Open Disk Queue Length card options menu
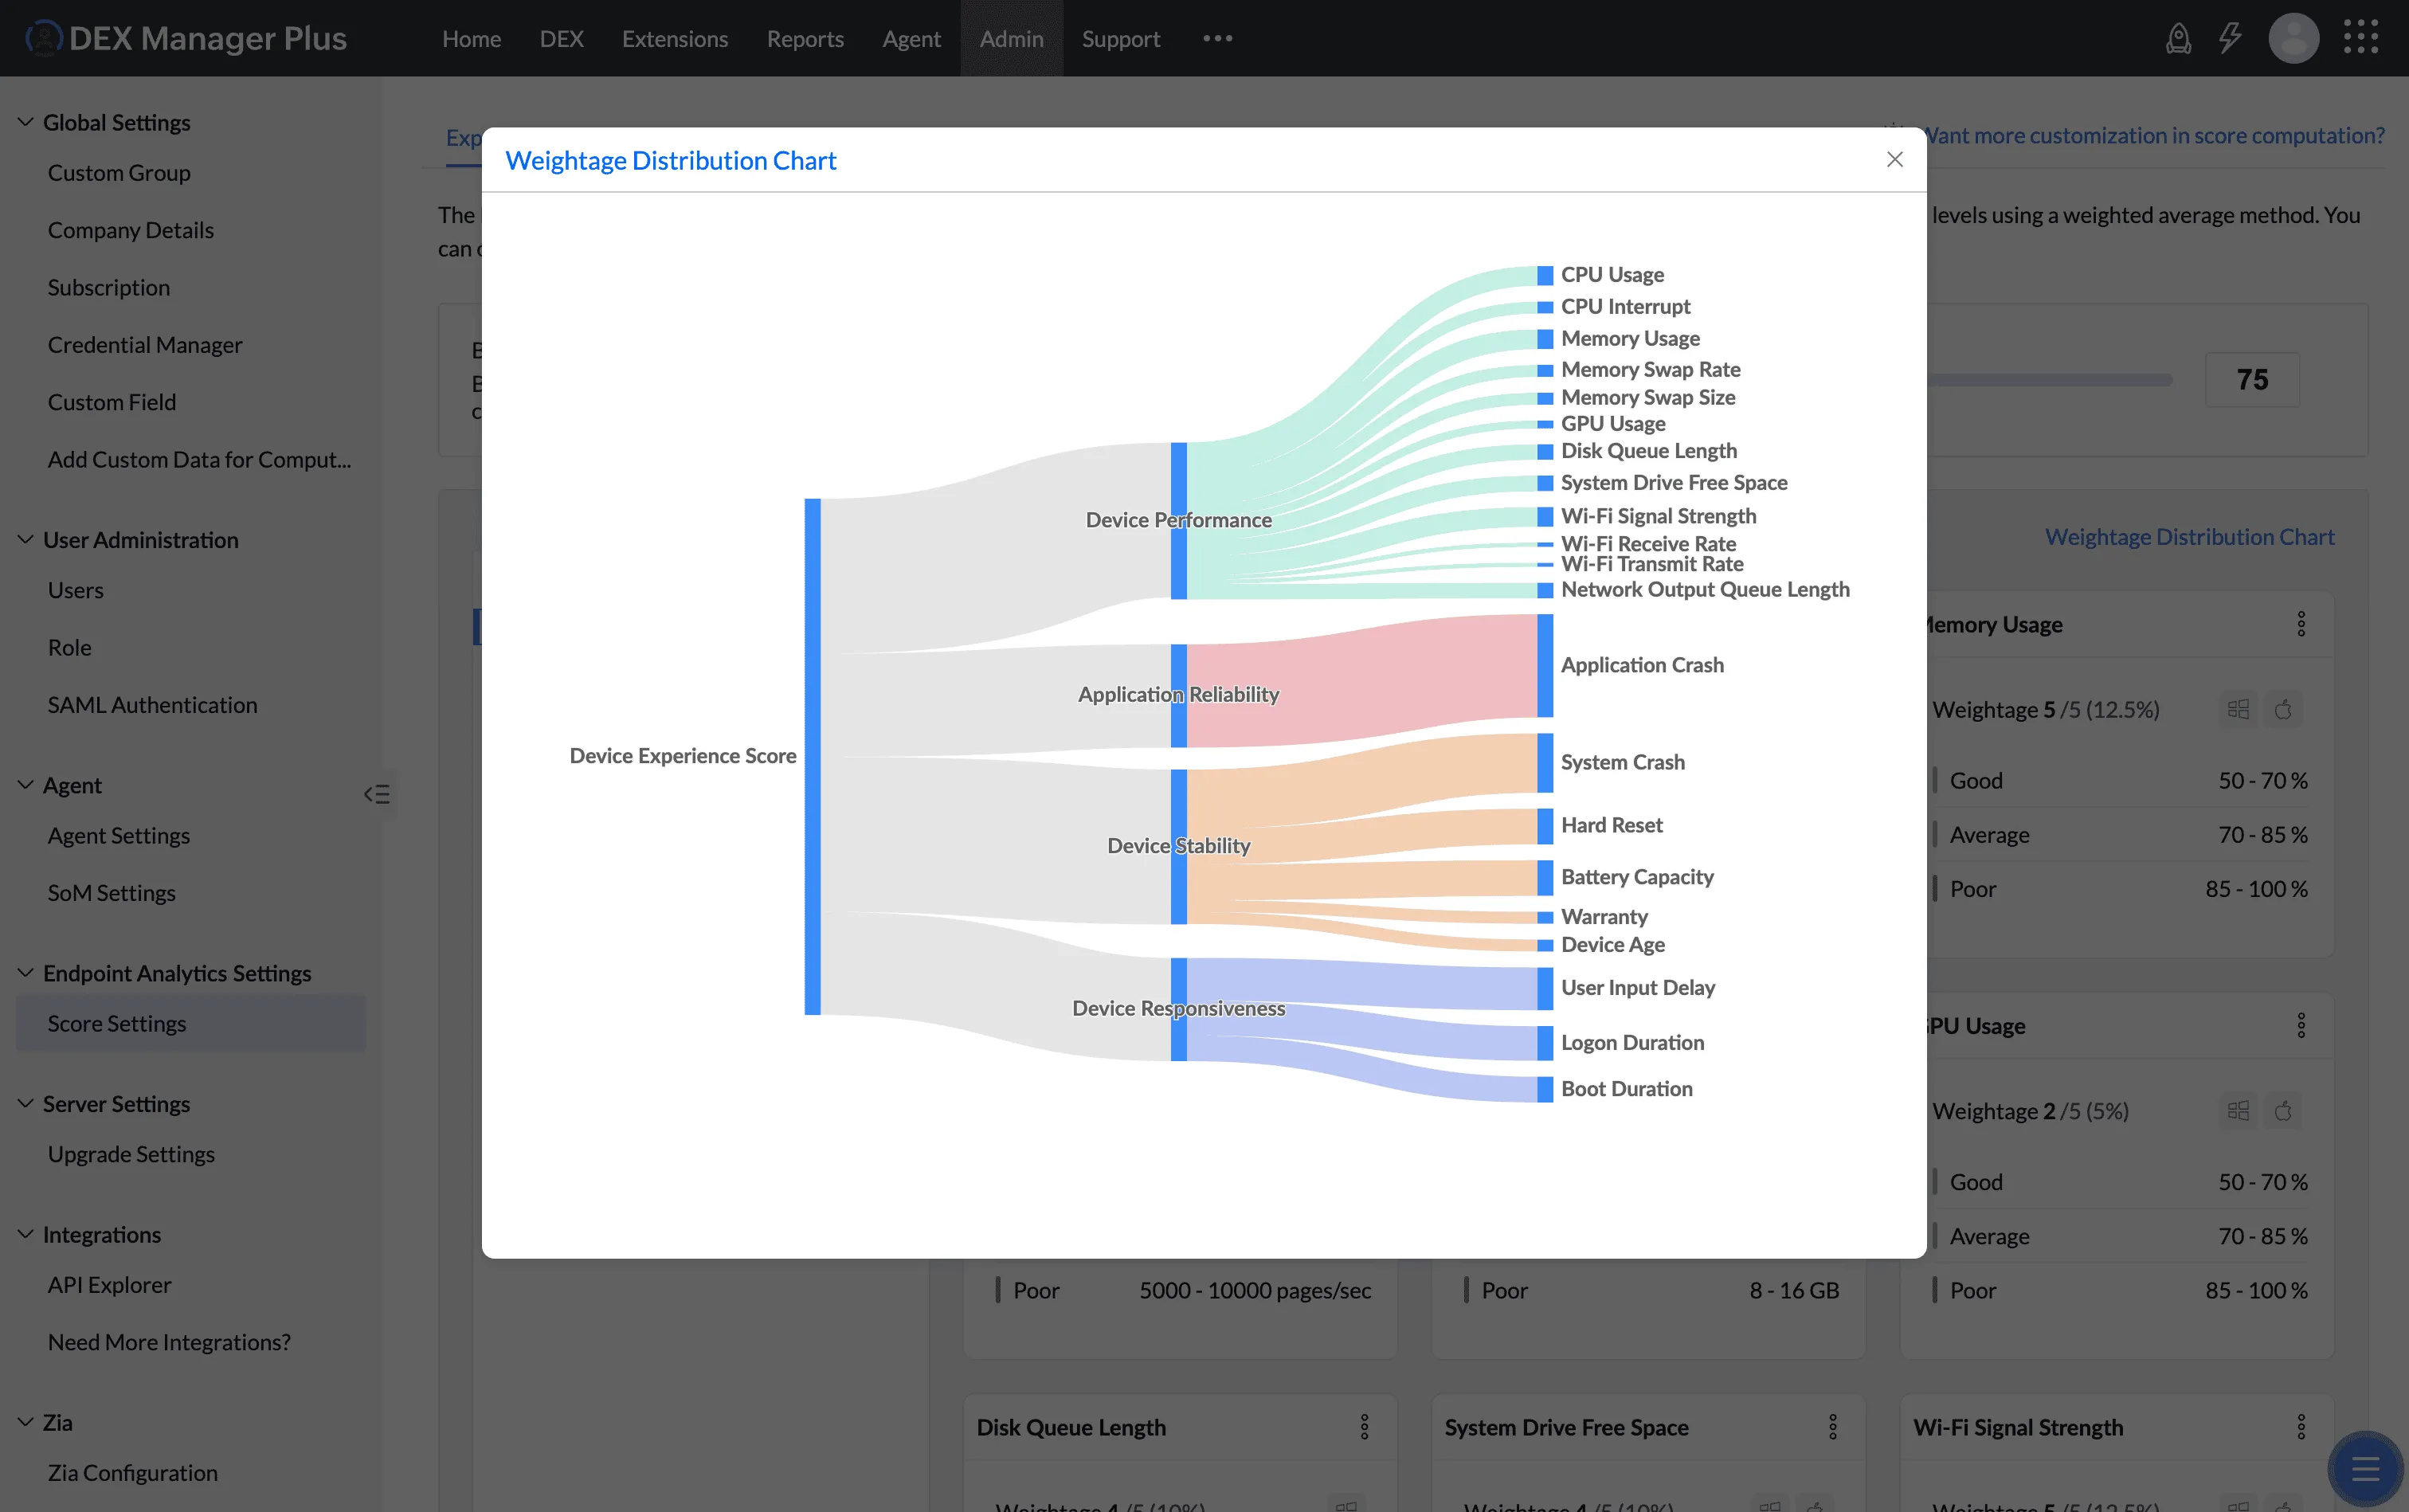The height and width of the screenshot is (1512, 2409). click(x=1364, y=1427)
